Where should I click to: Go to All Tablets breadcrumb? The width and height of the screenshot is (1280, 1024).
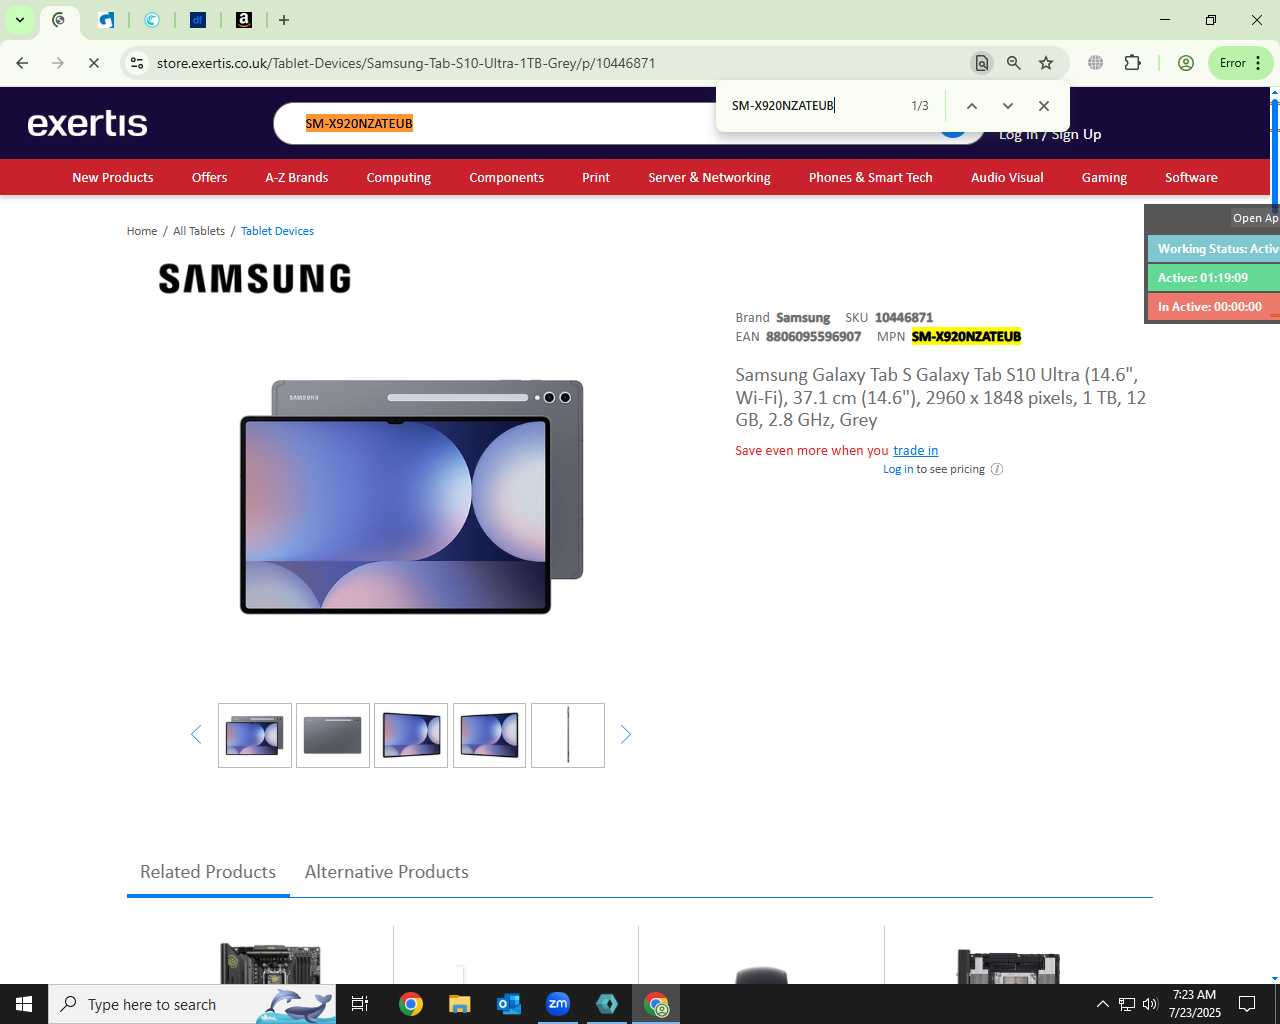point(199,231)
